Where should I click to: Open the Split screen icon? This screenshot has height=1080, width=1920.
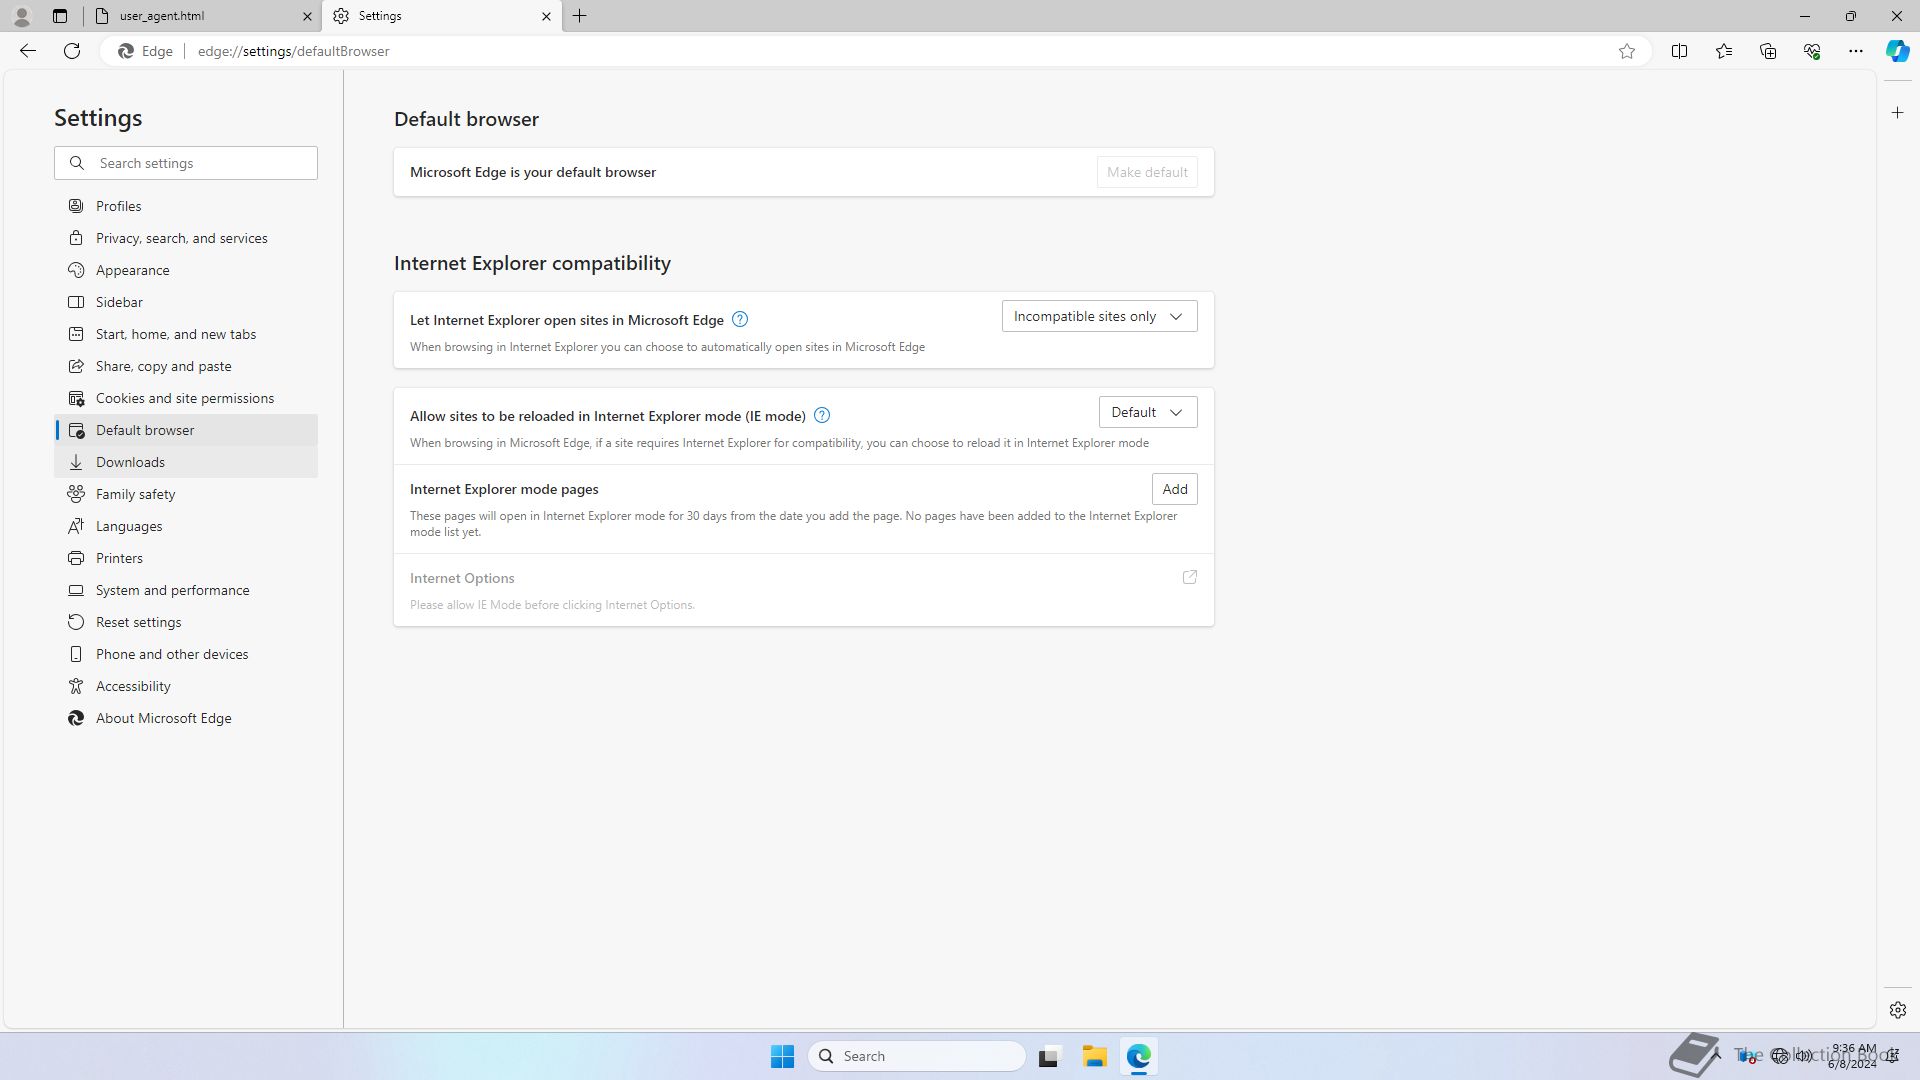point(1679,51)
